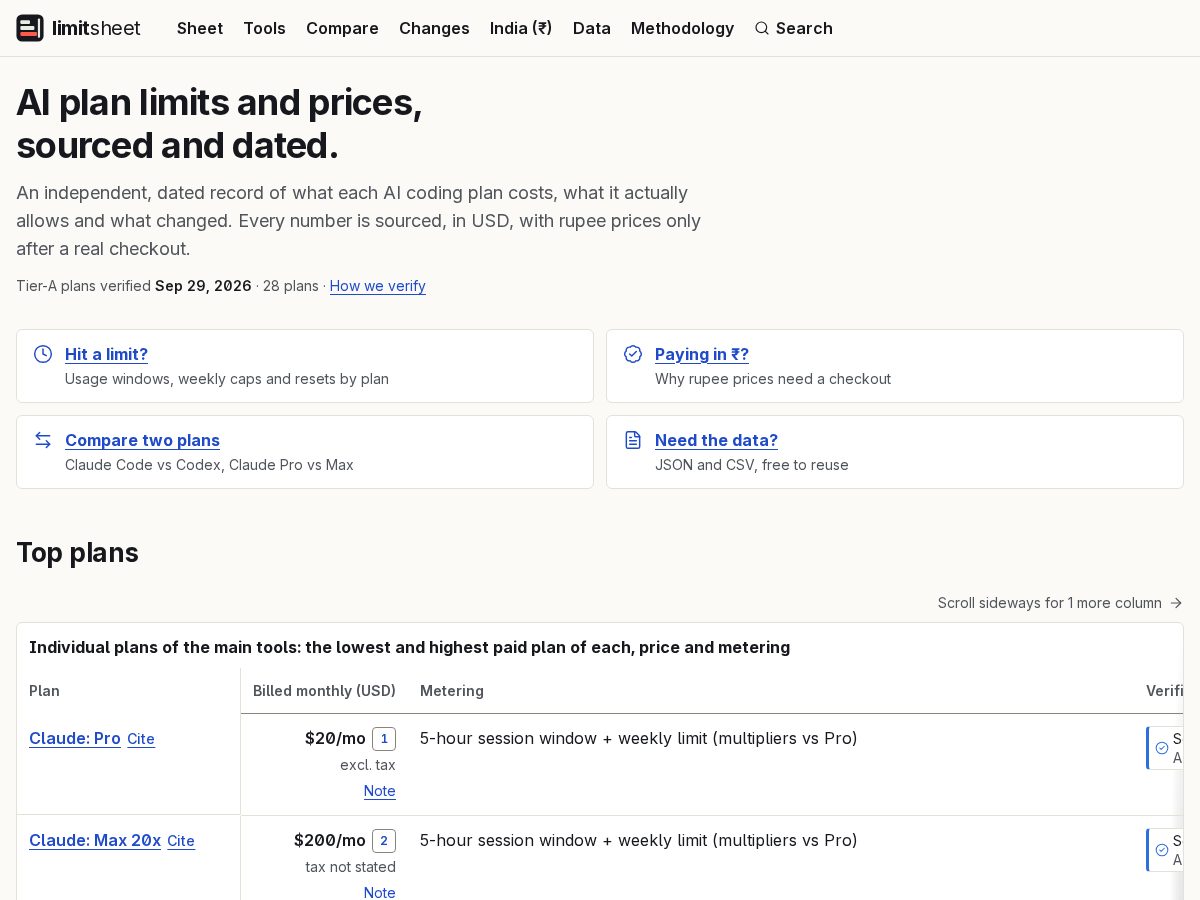
Task: Open the Data nav item
Action: point(592,28)
